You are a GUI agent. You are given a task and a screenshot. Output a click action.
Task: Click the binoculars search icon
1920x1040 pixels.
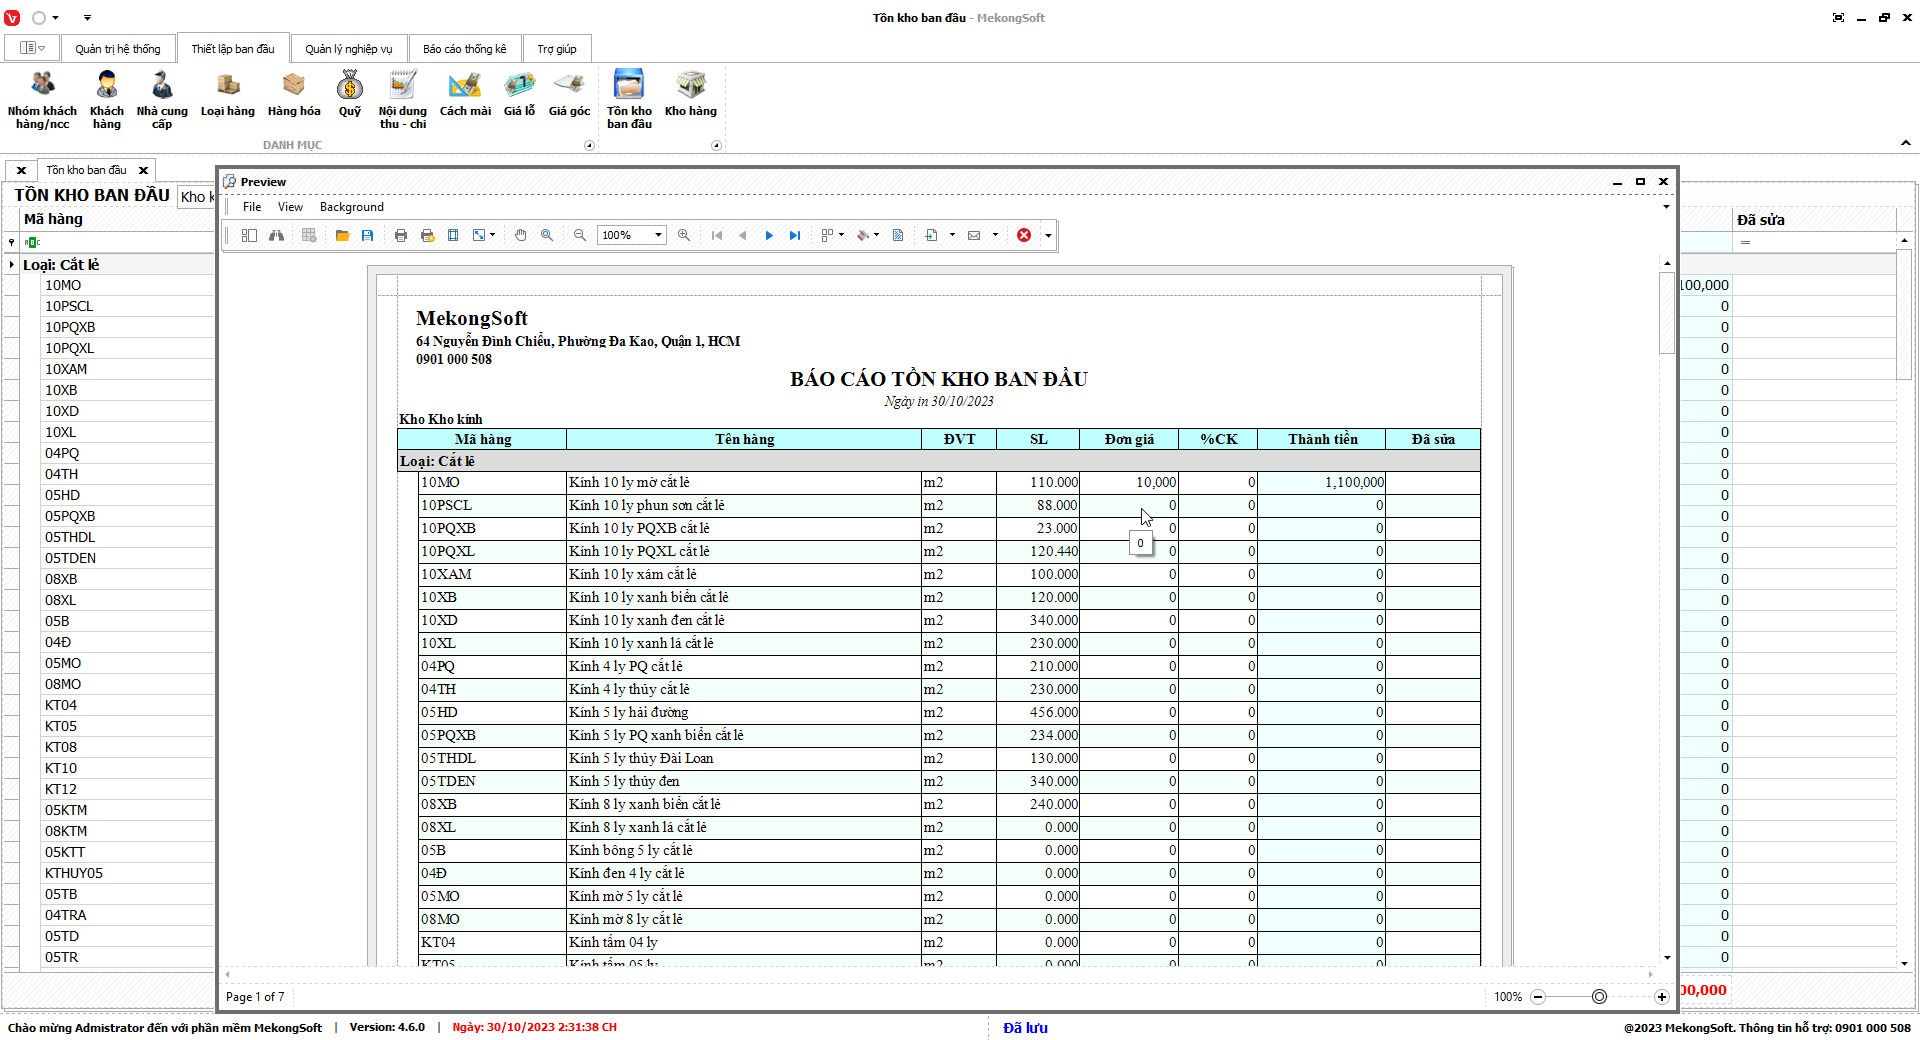click(x=276, y=235)
